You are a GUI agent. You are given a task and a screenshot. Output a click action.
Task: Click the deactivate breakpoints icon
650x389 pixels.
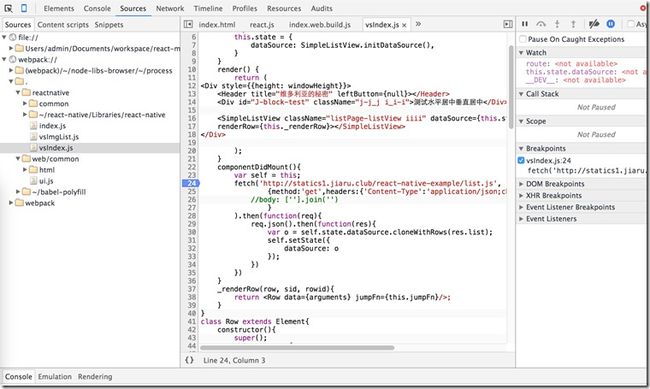point(594,24)
